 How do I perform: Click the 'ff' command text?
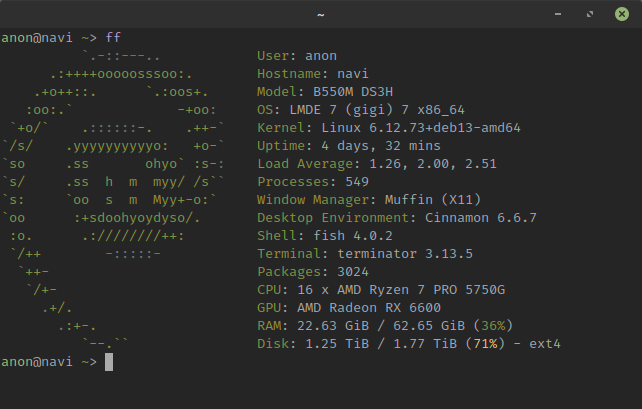pyautogui.click(x=113, y=38)
